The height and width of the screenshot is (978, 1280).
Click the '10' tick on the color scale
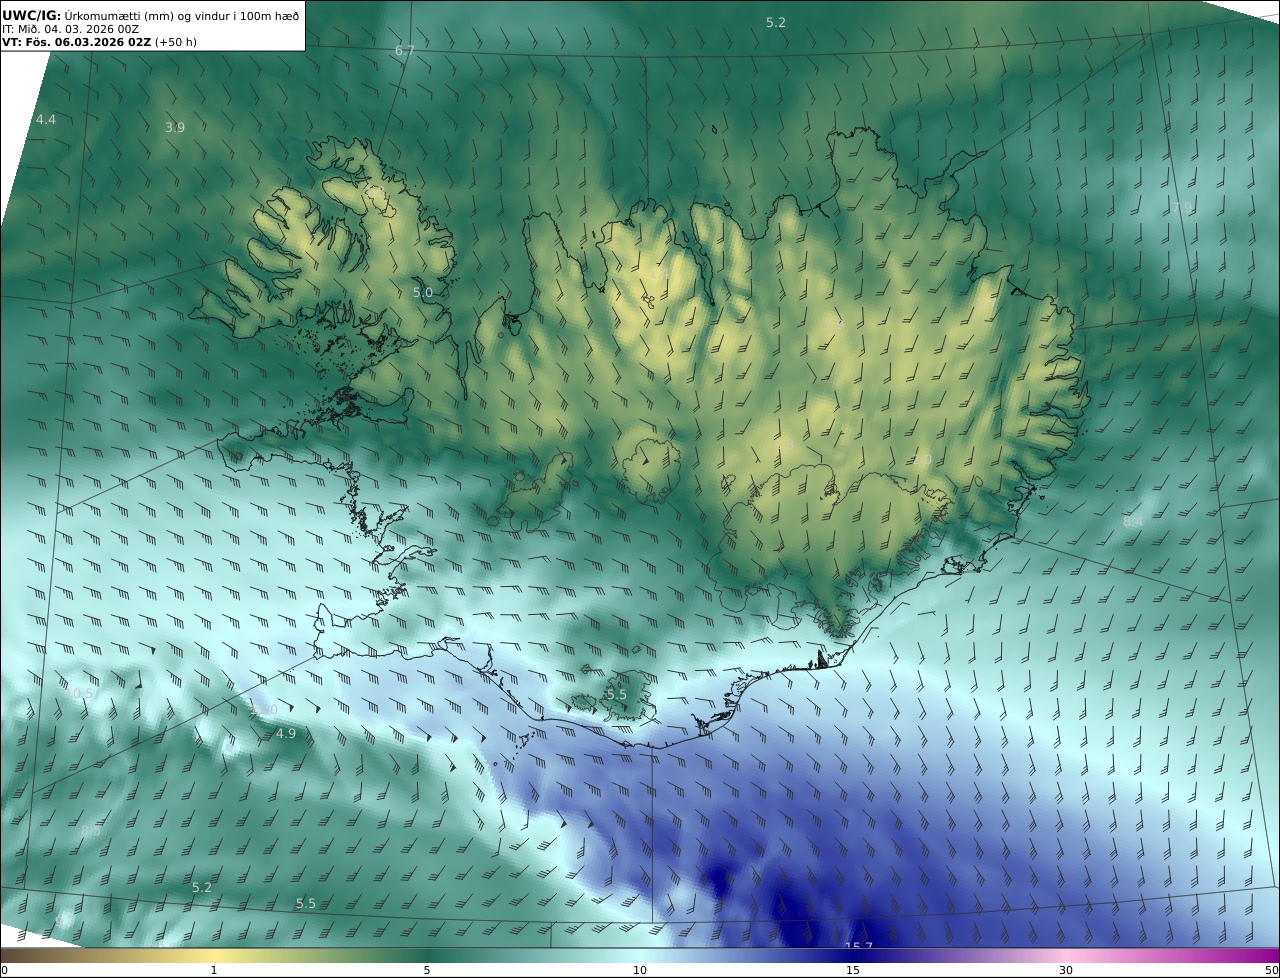tap(640, 970)
